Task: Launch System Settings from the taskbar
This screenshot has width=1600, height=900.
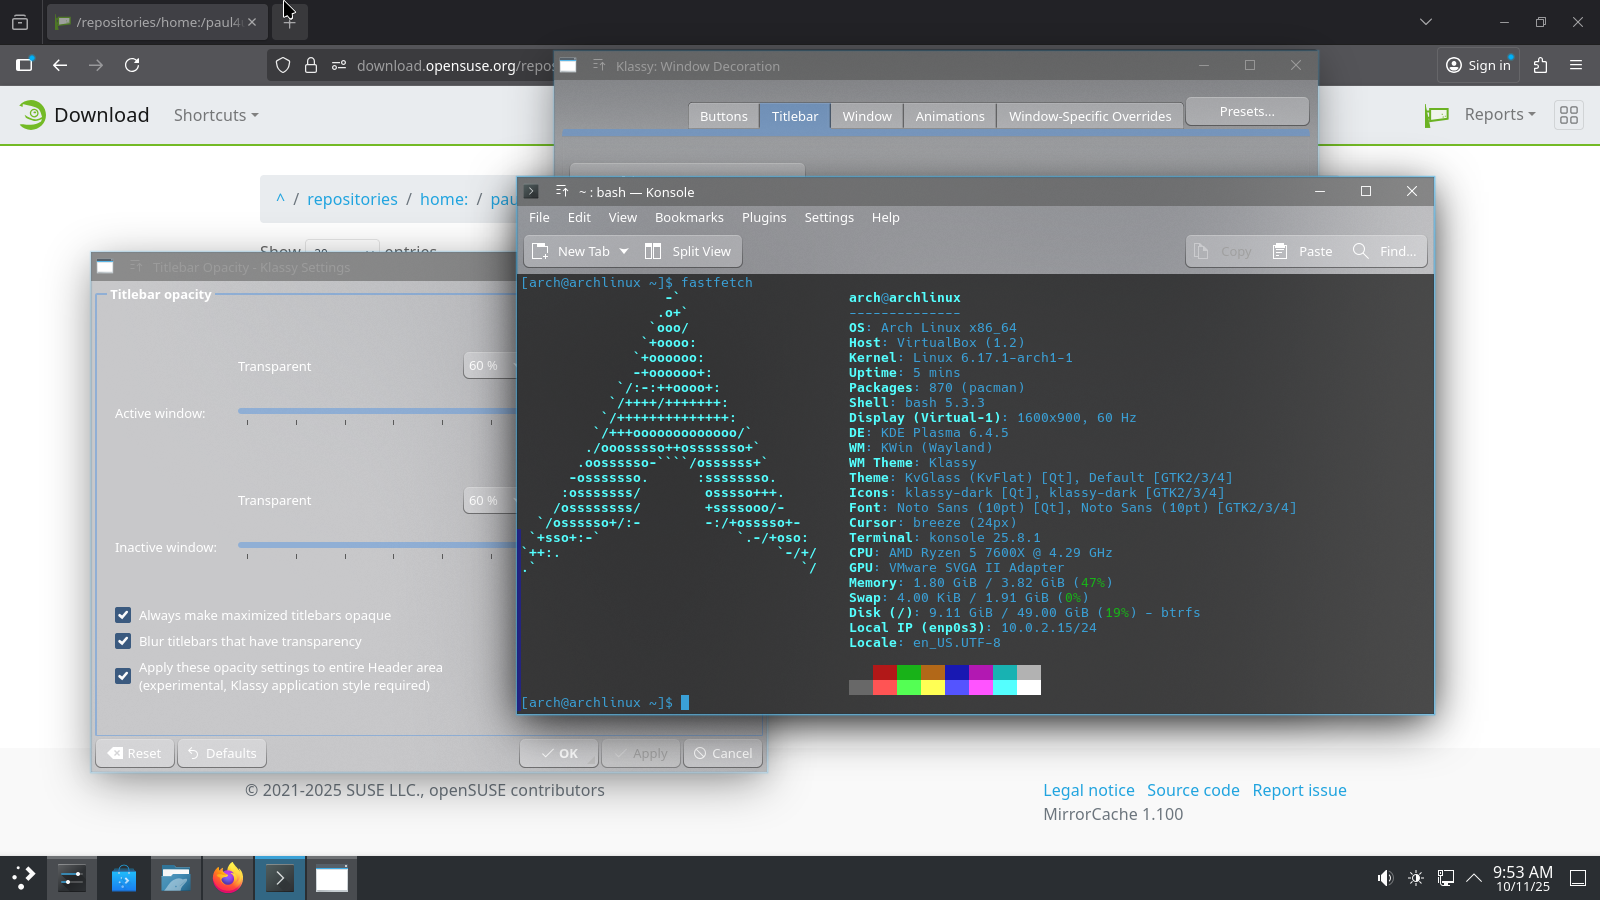Action: click(x=72, y=878)
